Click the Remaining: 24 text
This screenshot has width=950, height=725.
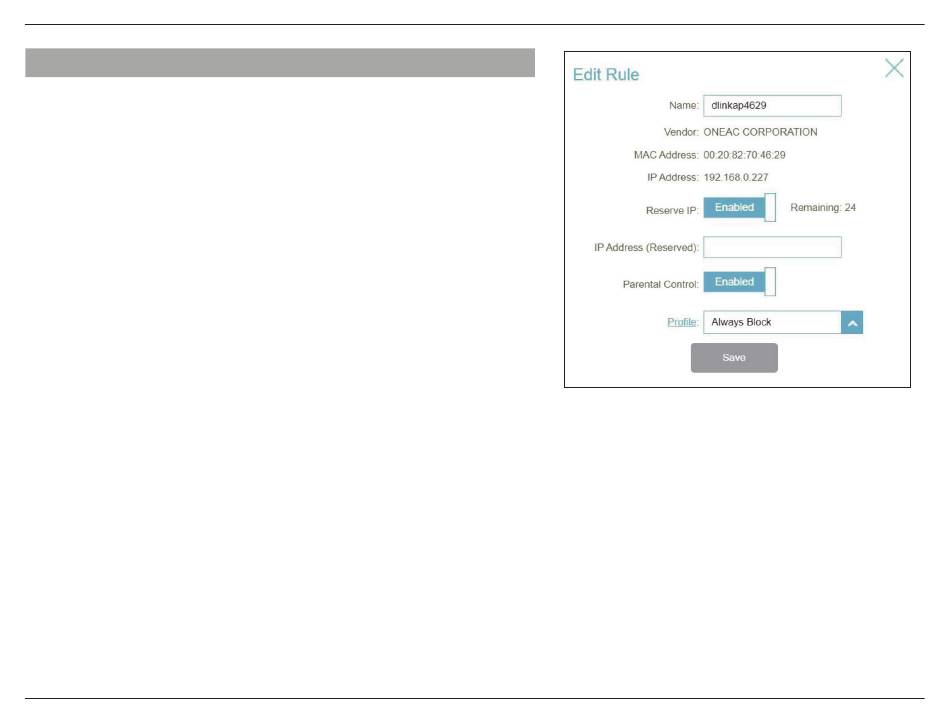pyautogui.click(x=823, y=208)
